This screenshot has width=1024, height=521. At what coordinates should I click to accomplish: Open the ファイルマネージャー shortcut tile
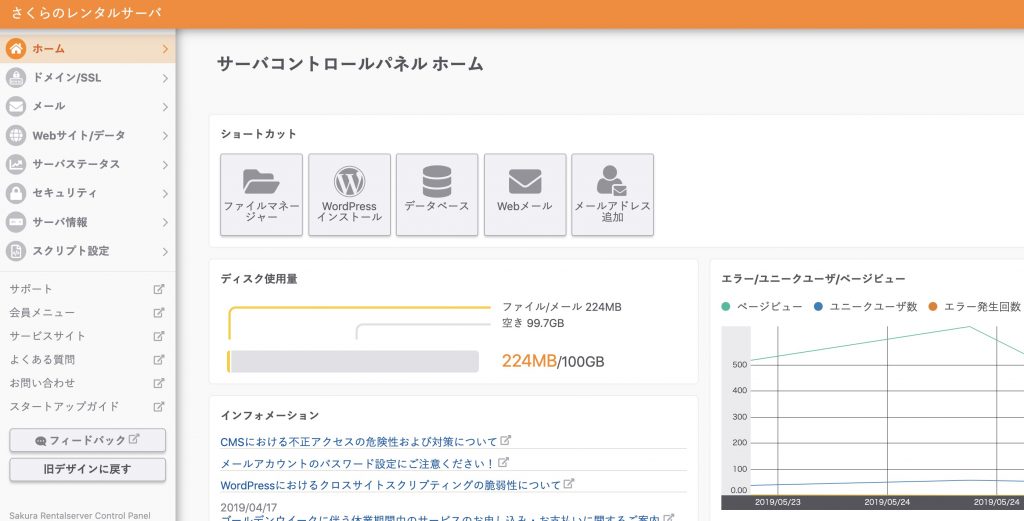click(x=261, y=195)
